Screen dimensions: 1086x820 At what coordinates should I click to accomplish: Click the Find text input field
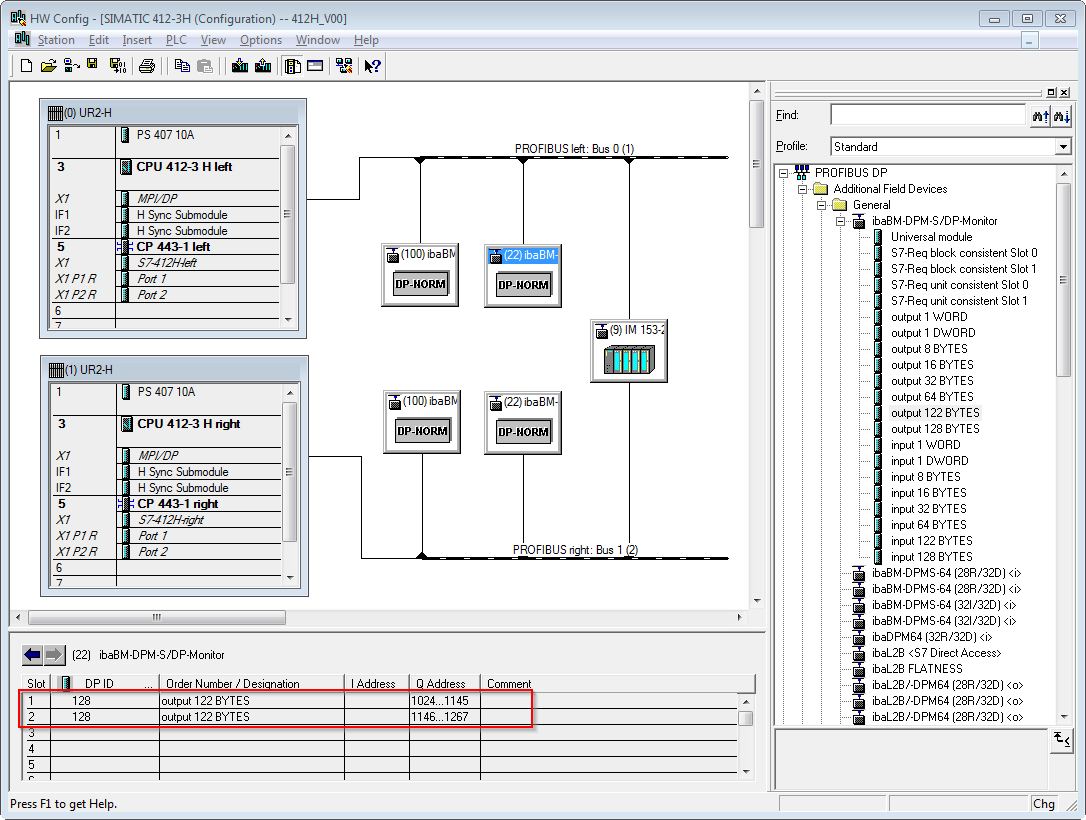coord(927,115)
